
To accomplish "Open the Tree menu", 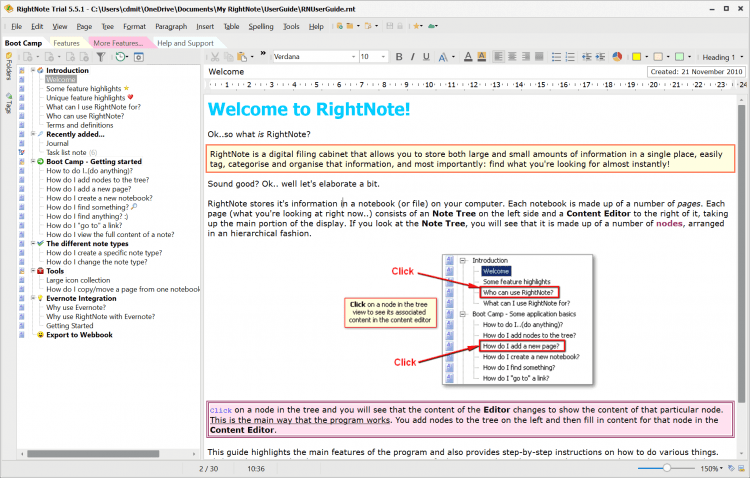I will click(x=108, y=26).
